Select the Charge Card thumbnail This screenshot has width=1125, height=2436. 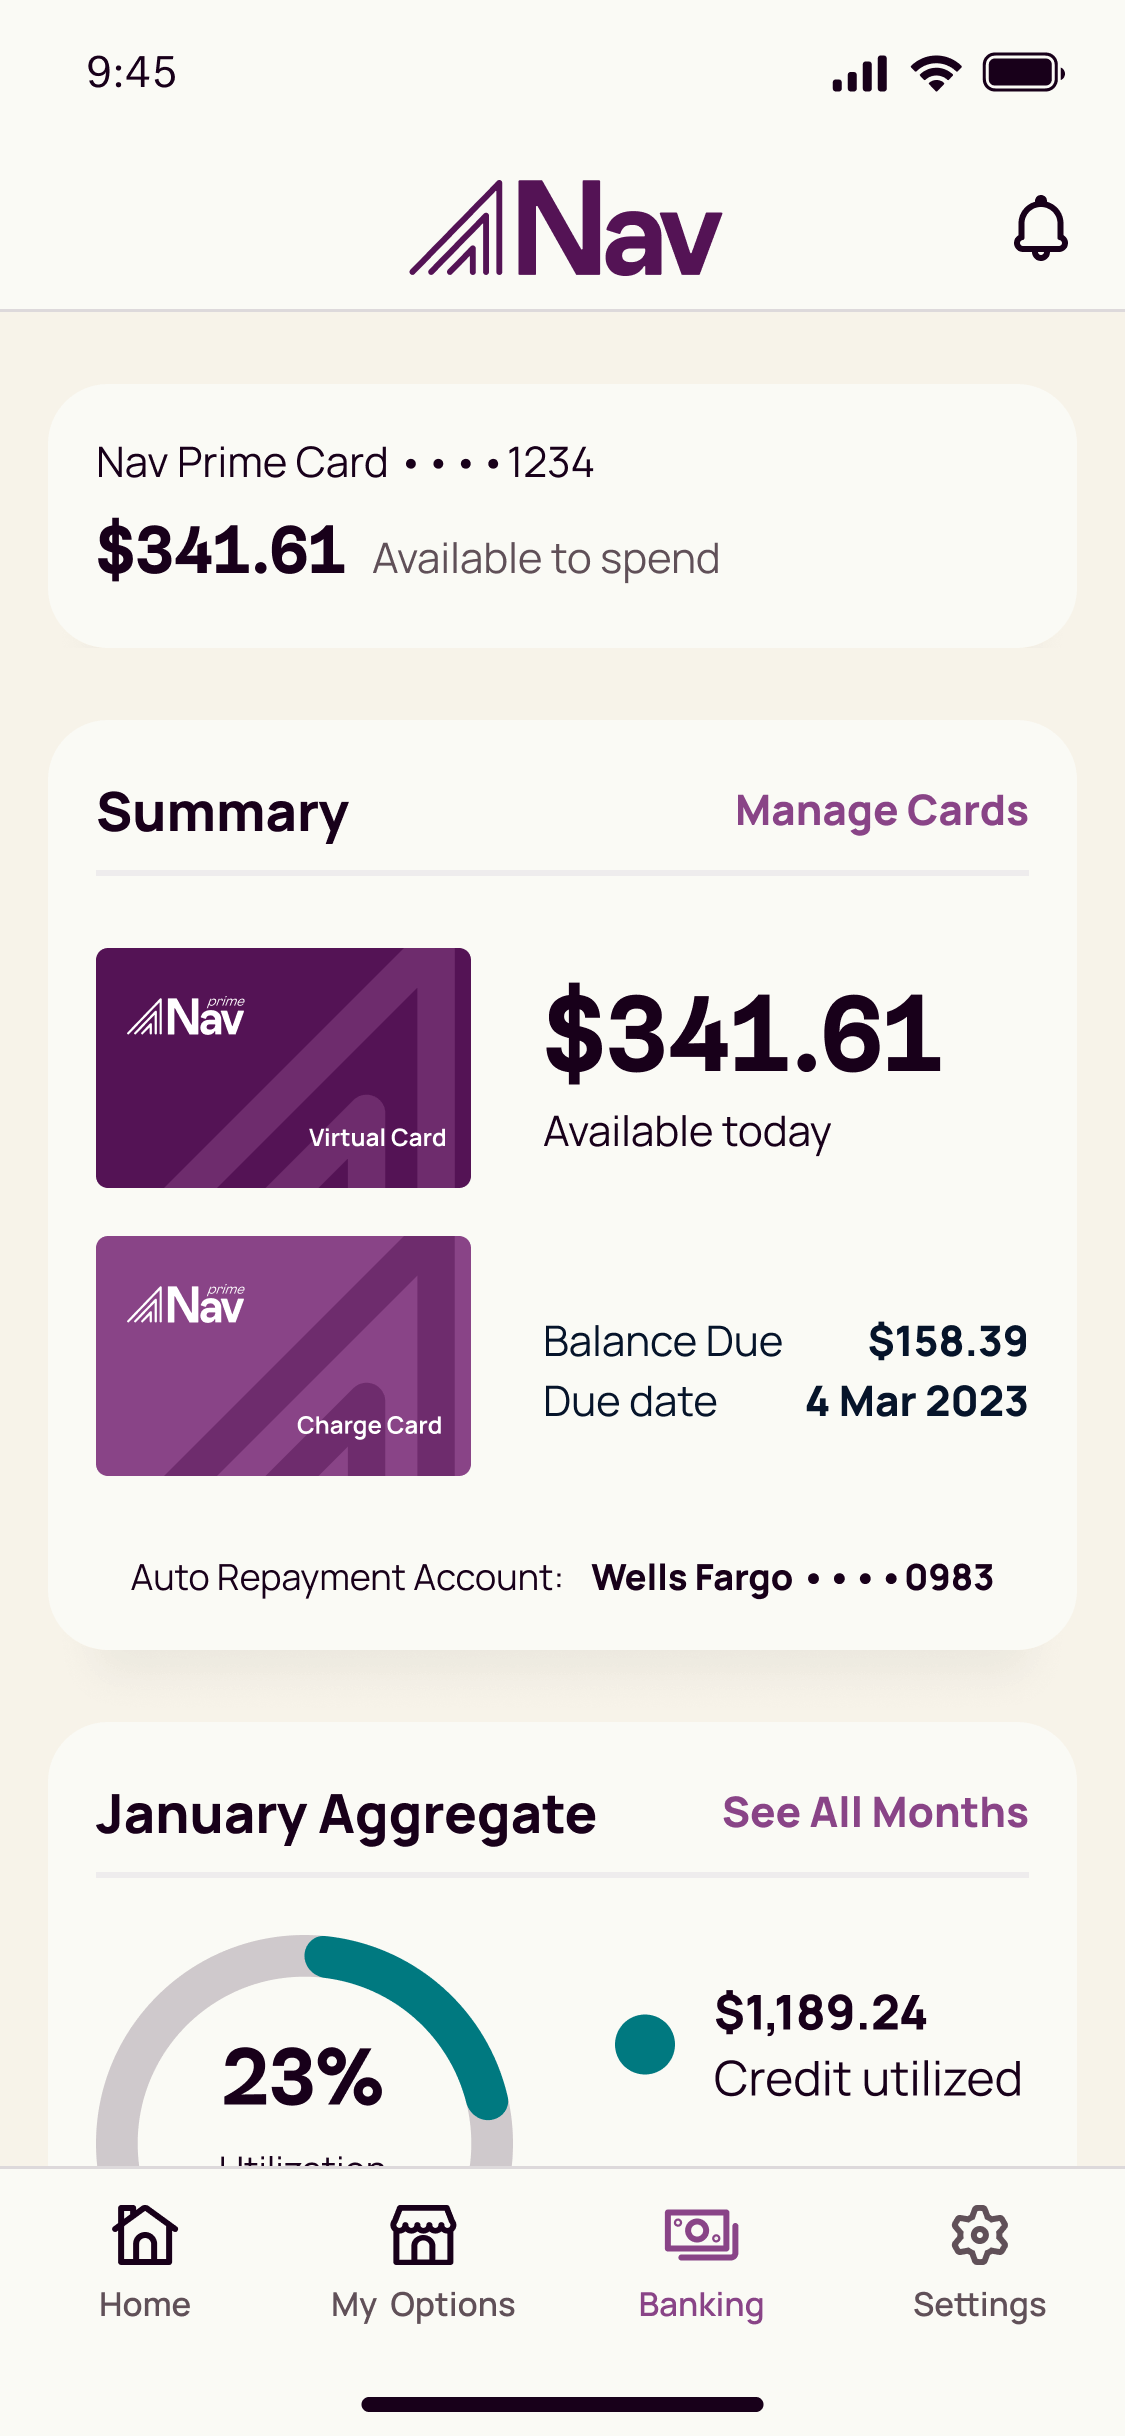point(283,1356)
